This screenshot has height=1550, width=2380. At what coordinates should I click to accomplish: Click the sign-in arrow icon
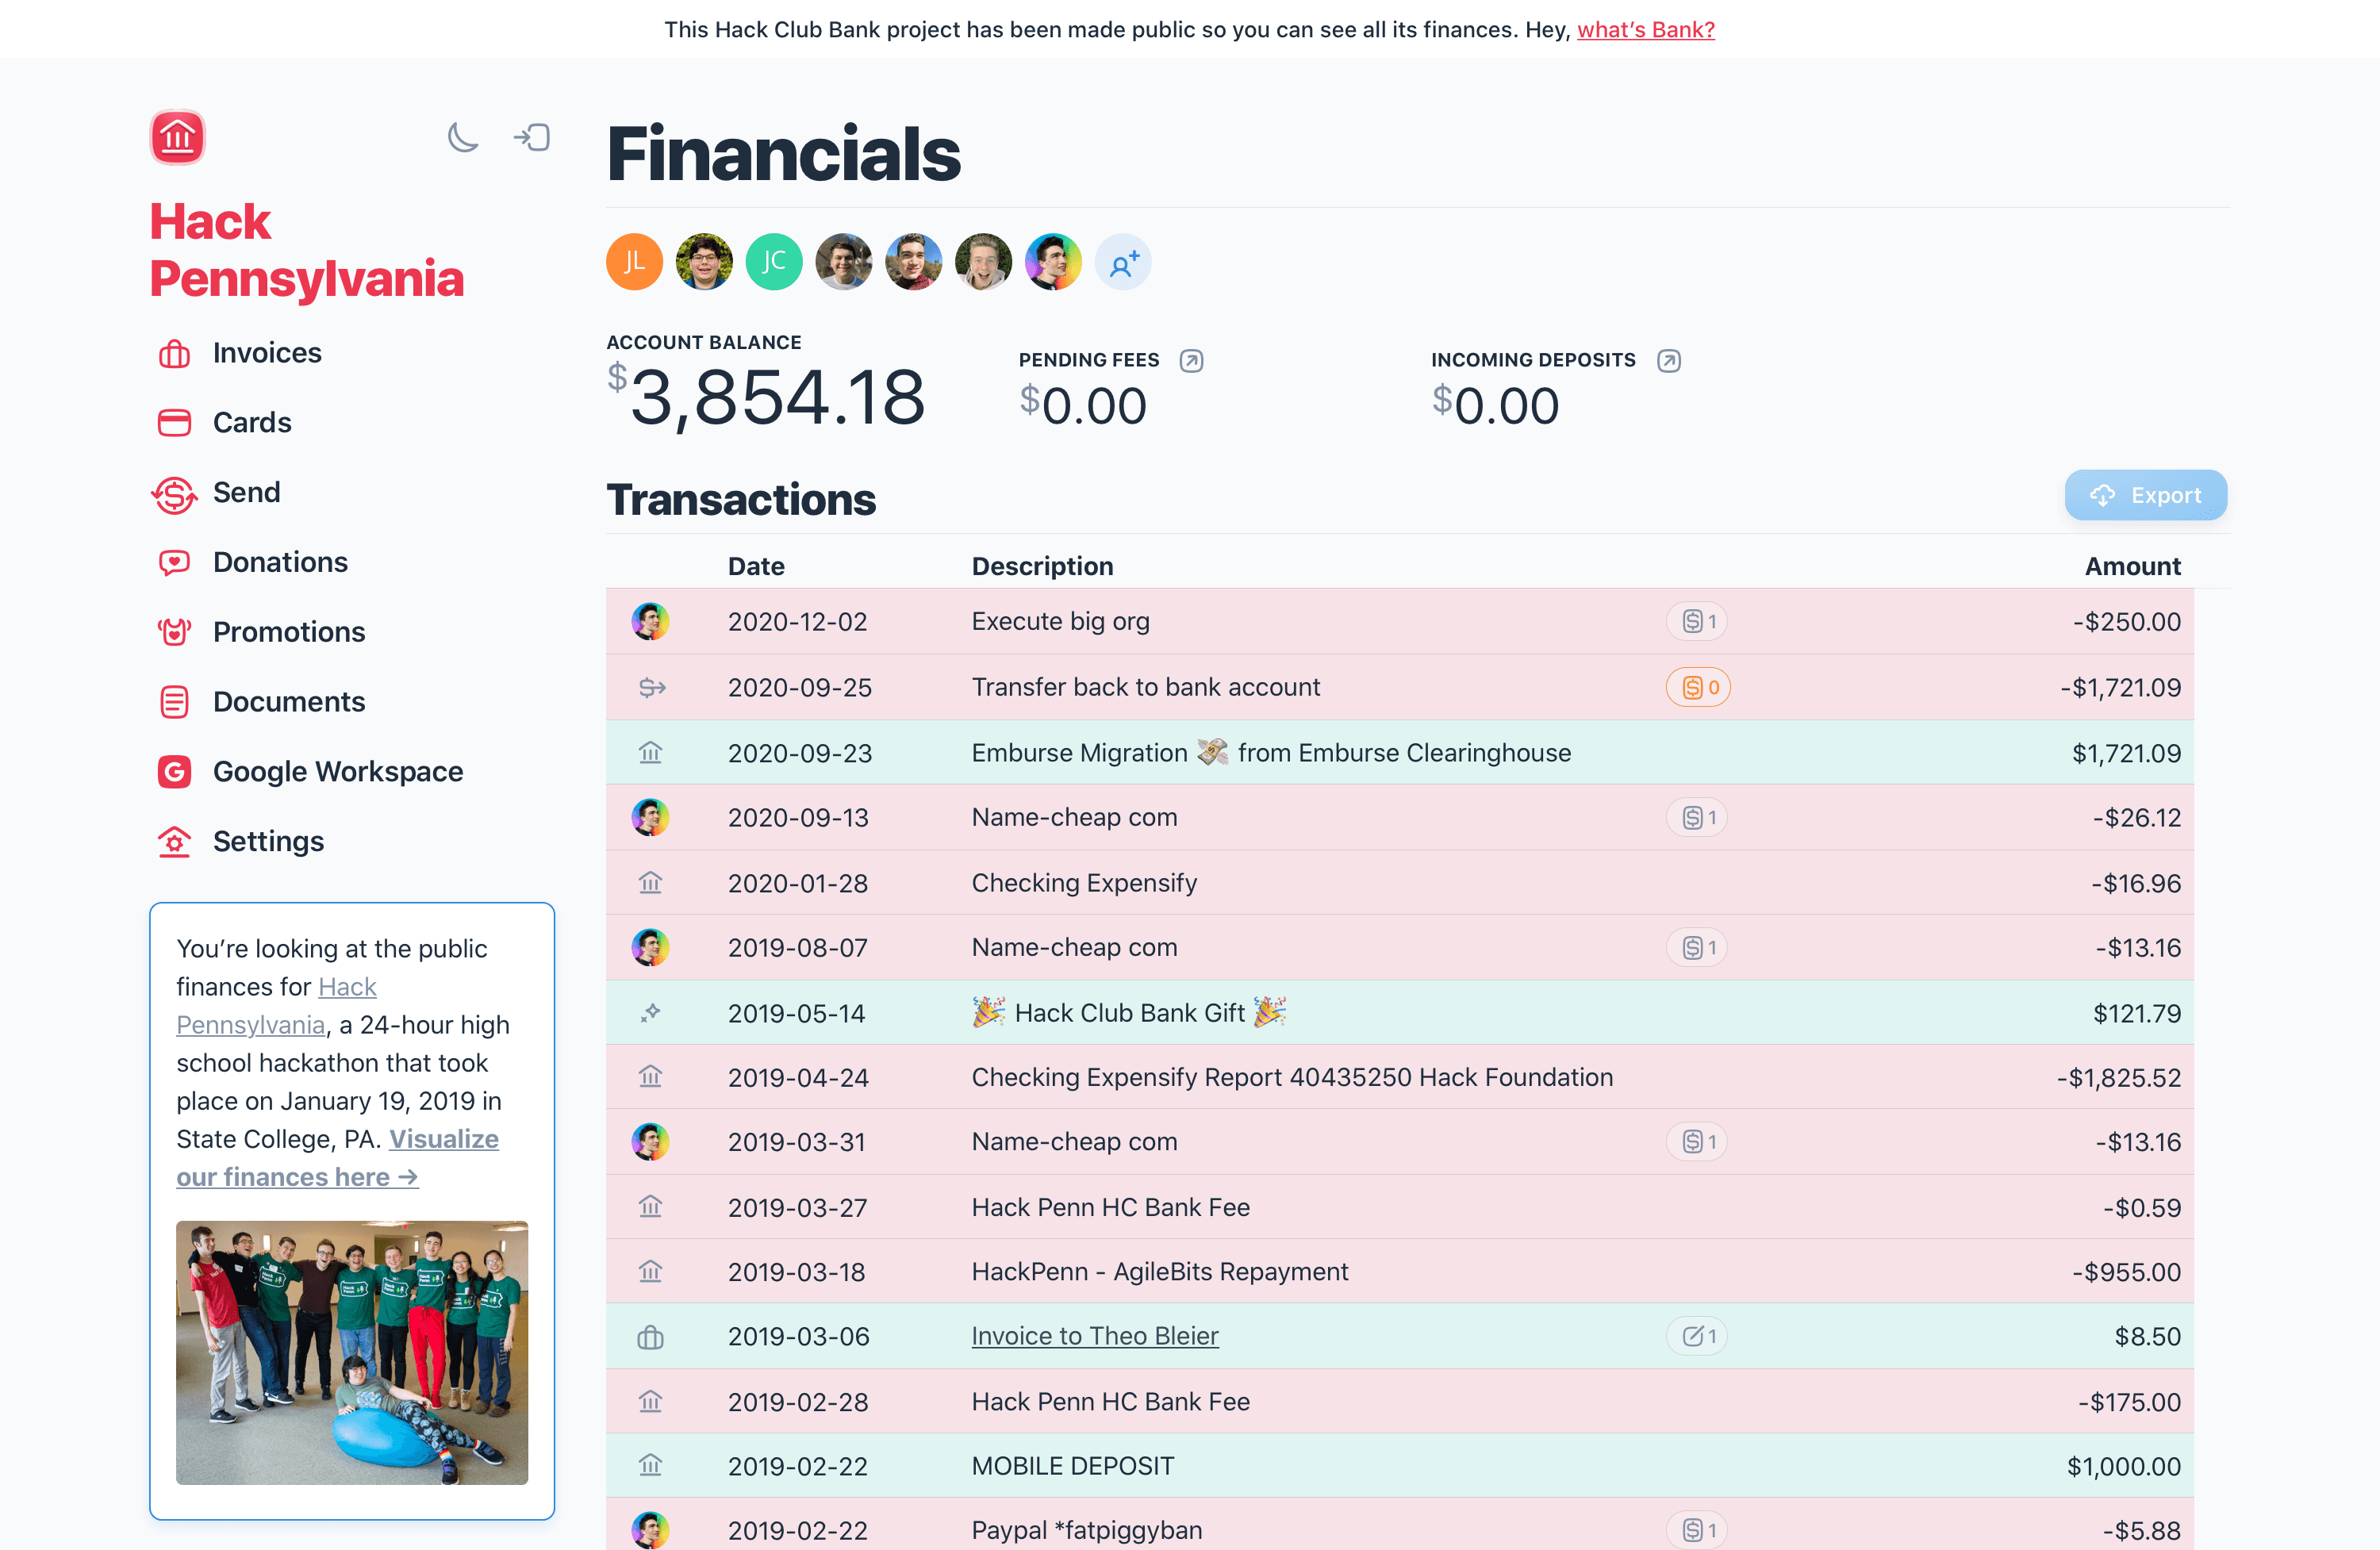point(532,137)
